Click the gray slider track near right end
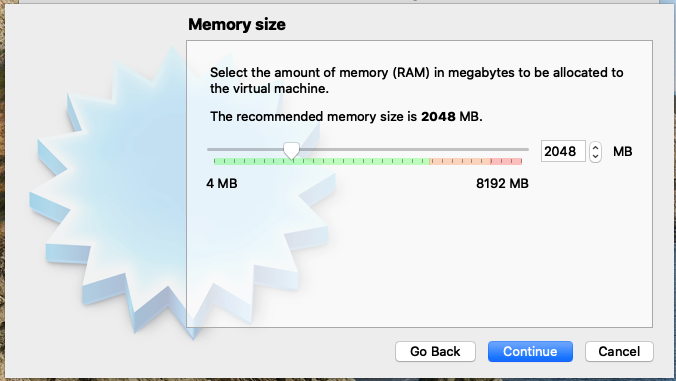 pos(509,150)
